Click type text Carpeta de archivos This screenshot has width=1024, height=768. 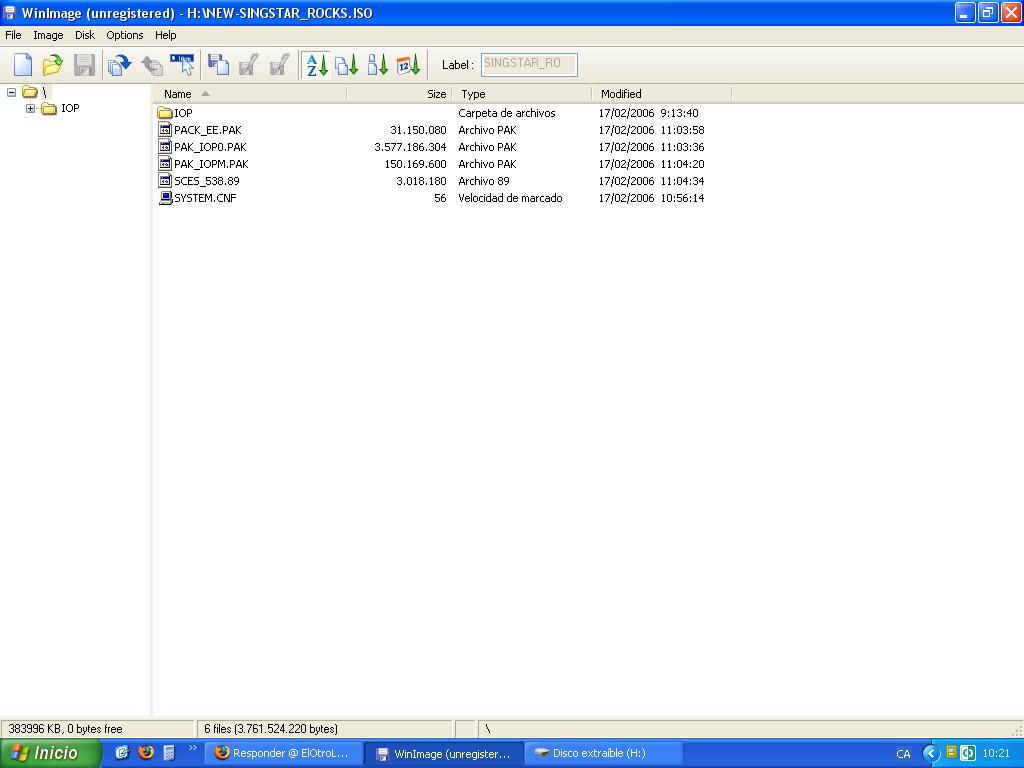(x=507, y=113)
